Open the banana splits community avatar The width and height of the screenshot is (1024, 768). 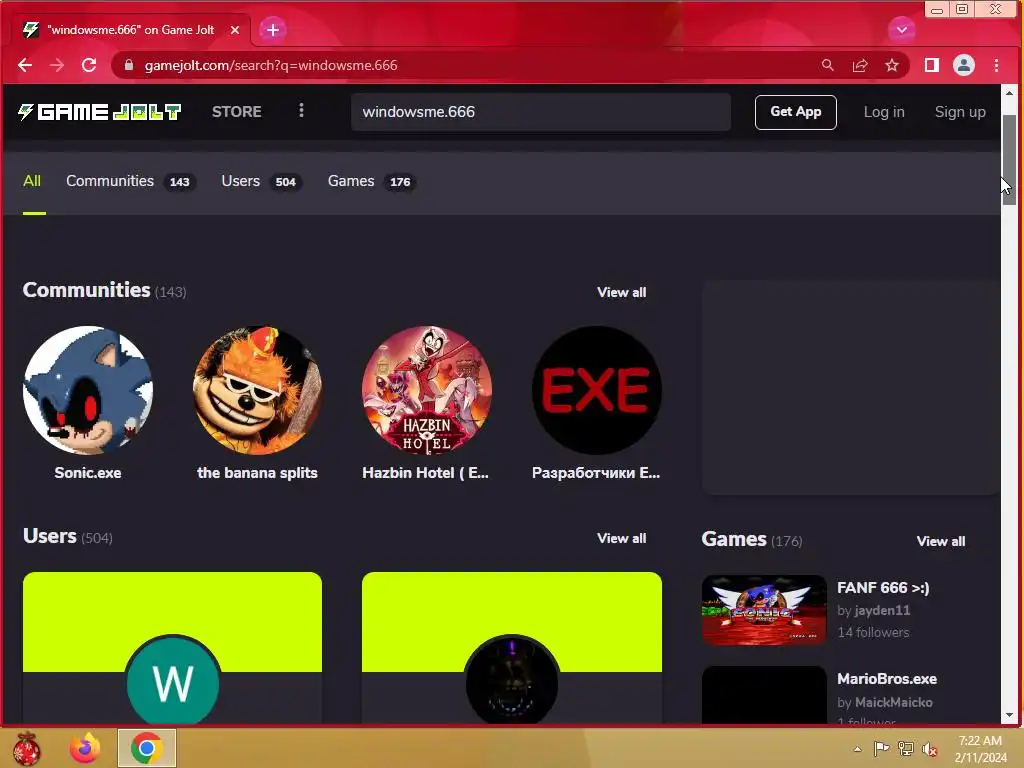pyautogui.click(x=257, y=391)
